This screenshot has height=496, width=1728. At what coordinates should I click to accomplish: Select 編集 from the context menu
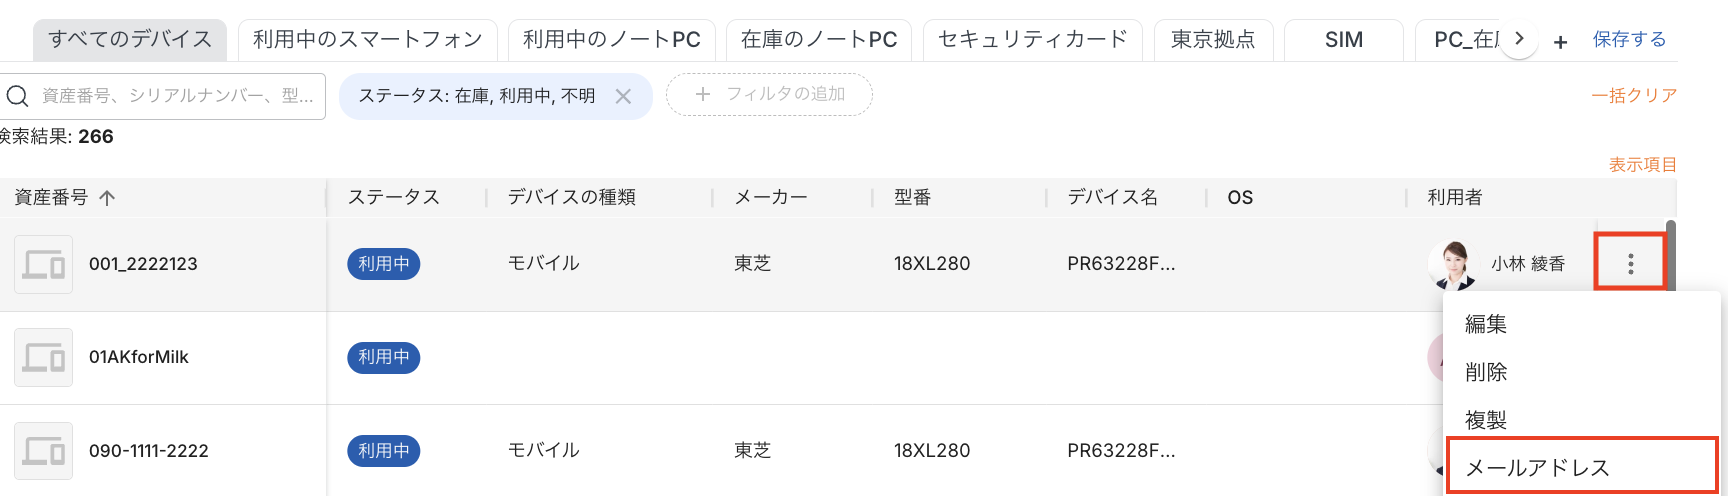(1486, 324)
